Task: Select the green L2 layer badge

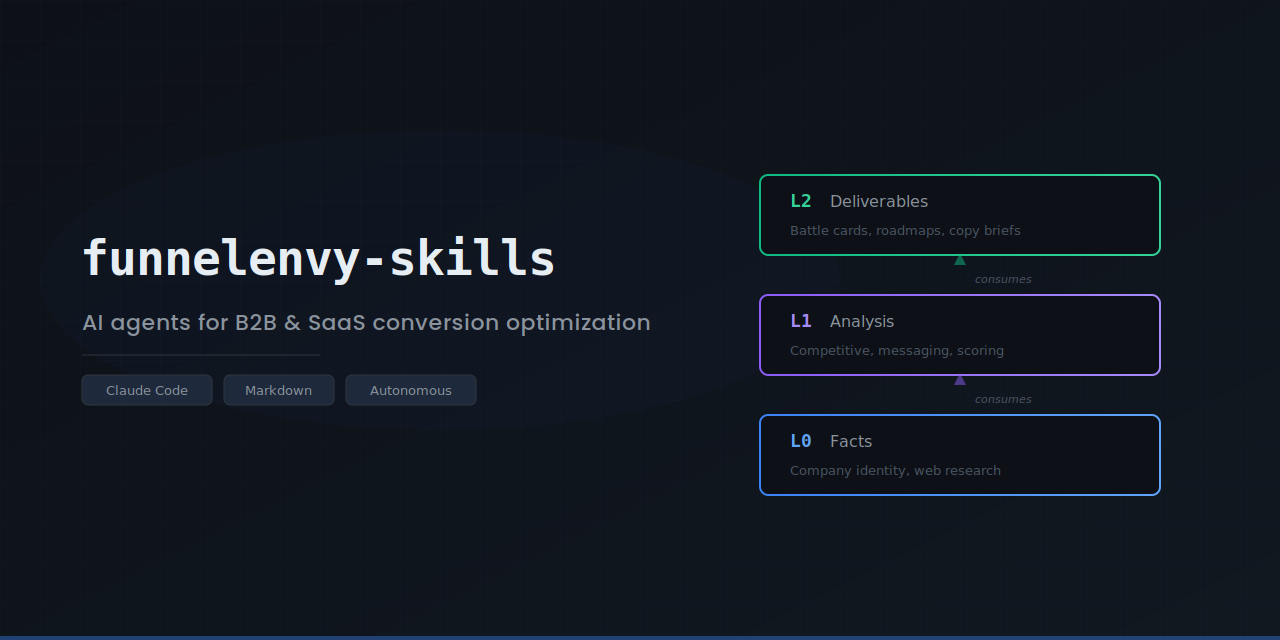Action: pos(801,201)
